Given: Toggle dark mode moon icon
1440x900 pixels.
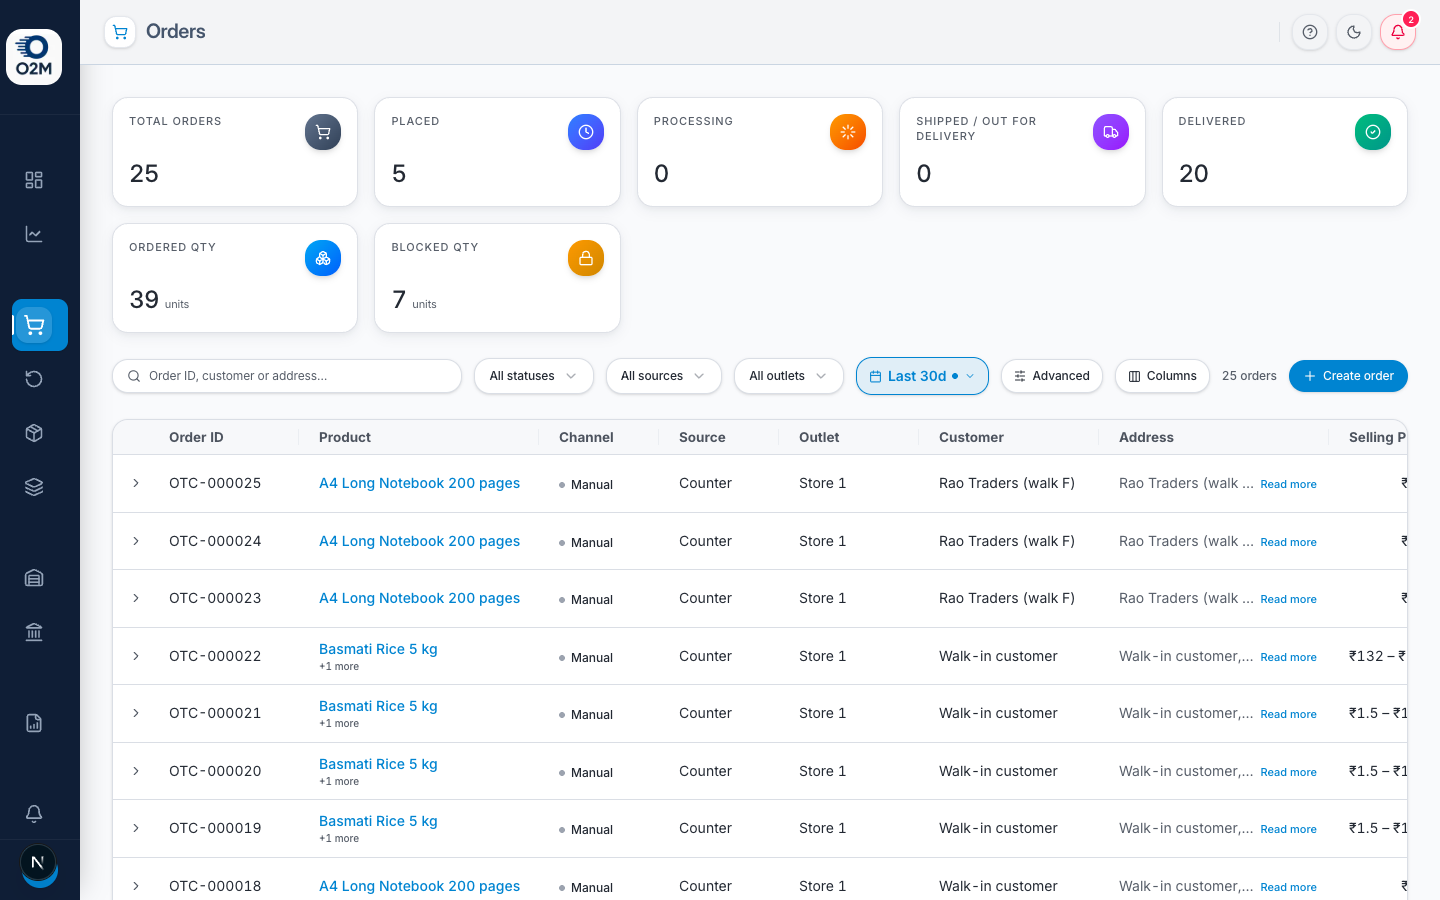Looking at the screenshot, I should (x=1354, y=32).
